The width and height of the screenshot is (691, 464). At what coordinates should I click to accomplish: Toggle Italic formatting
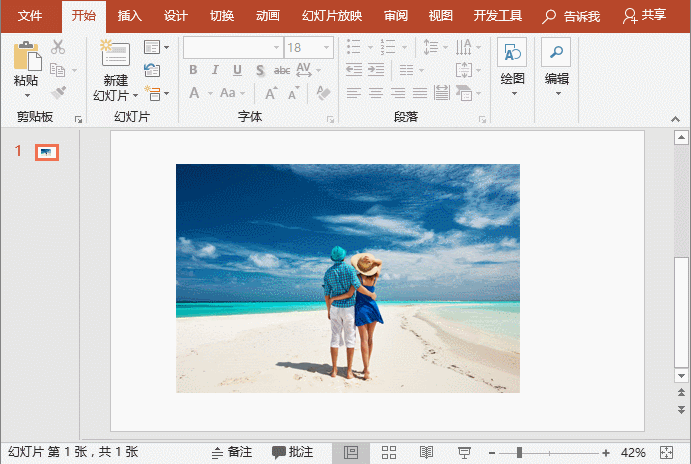(x=215, y=70)
